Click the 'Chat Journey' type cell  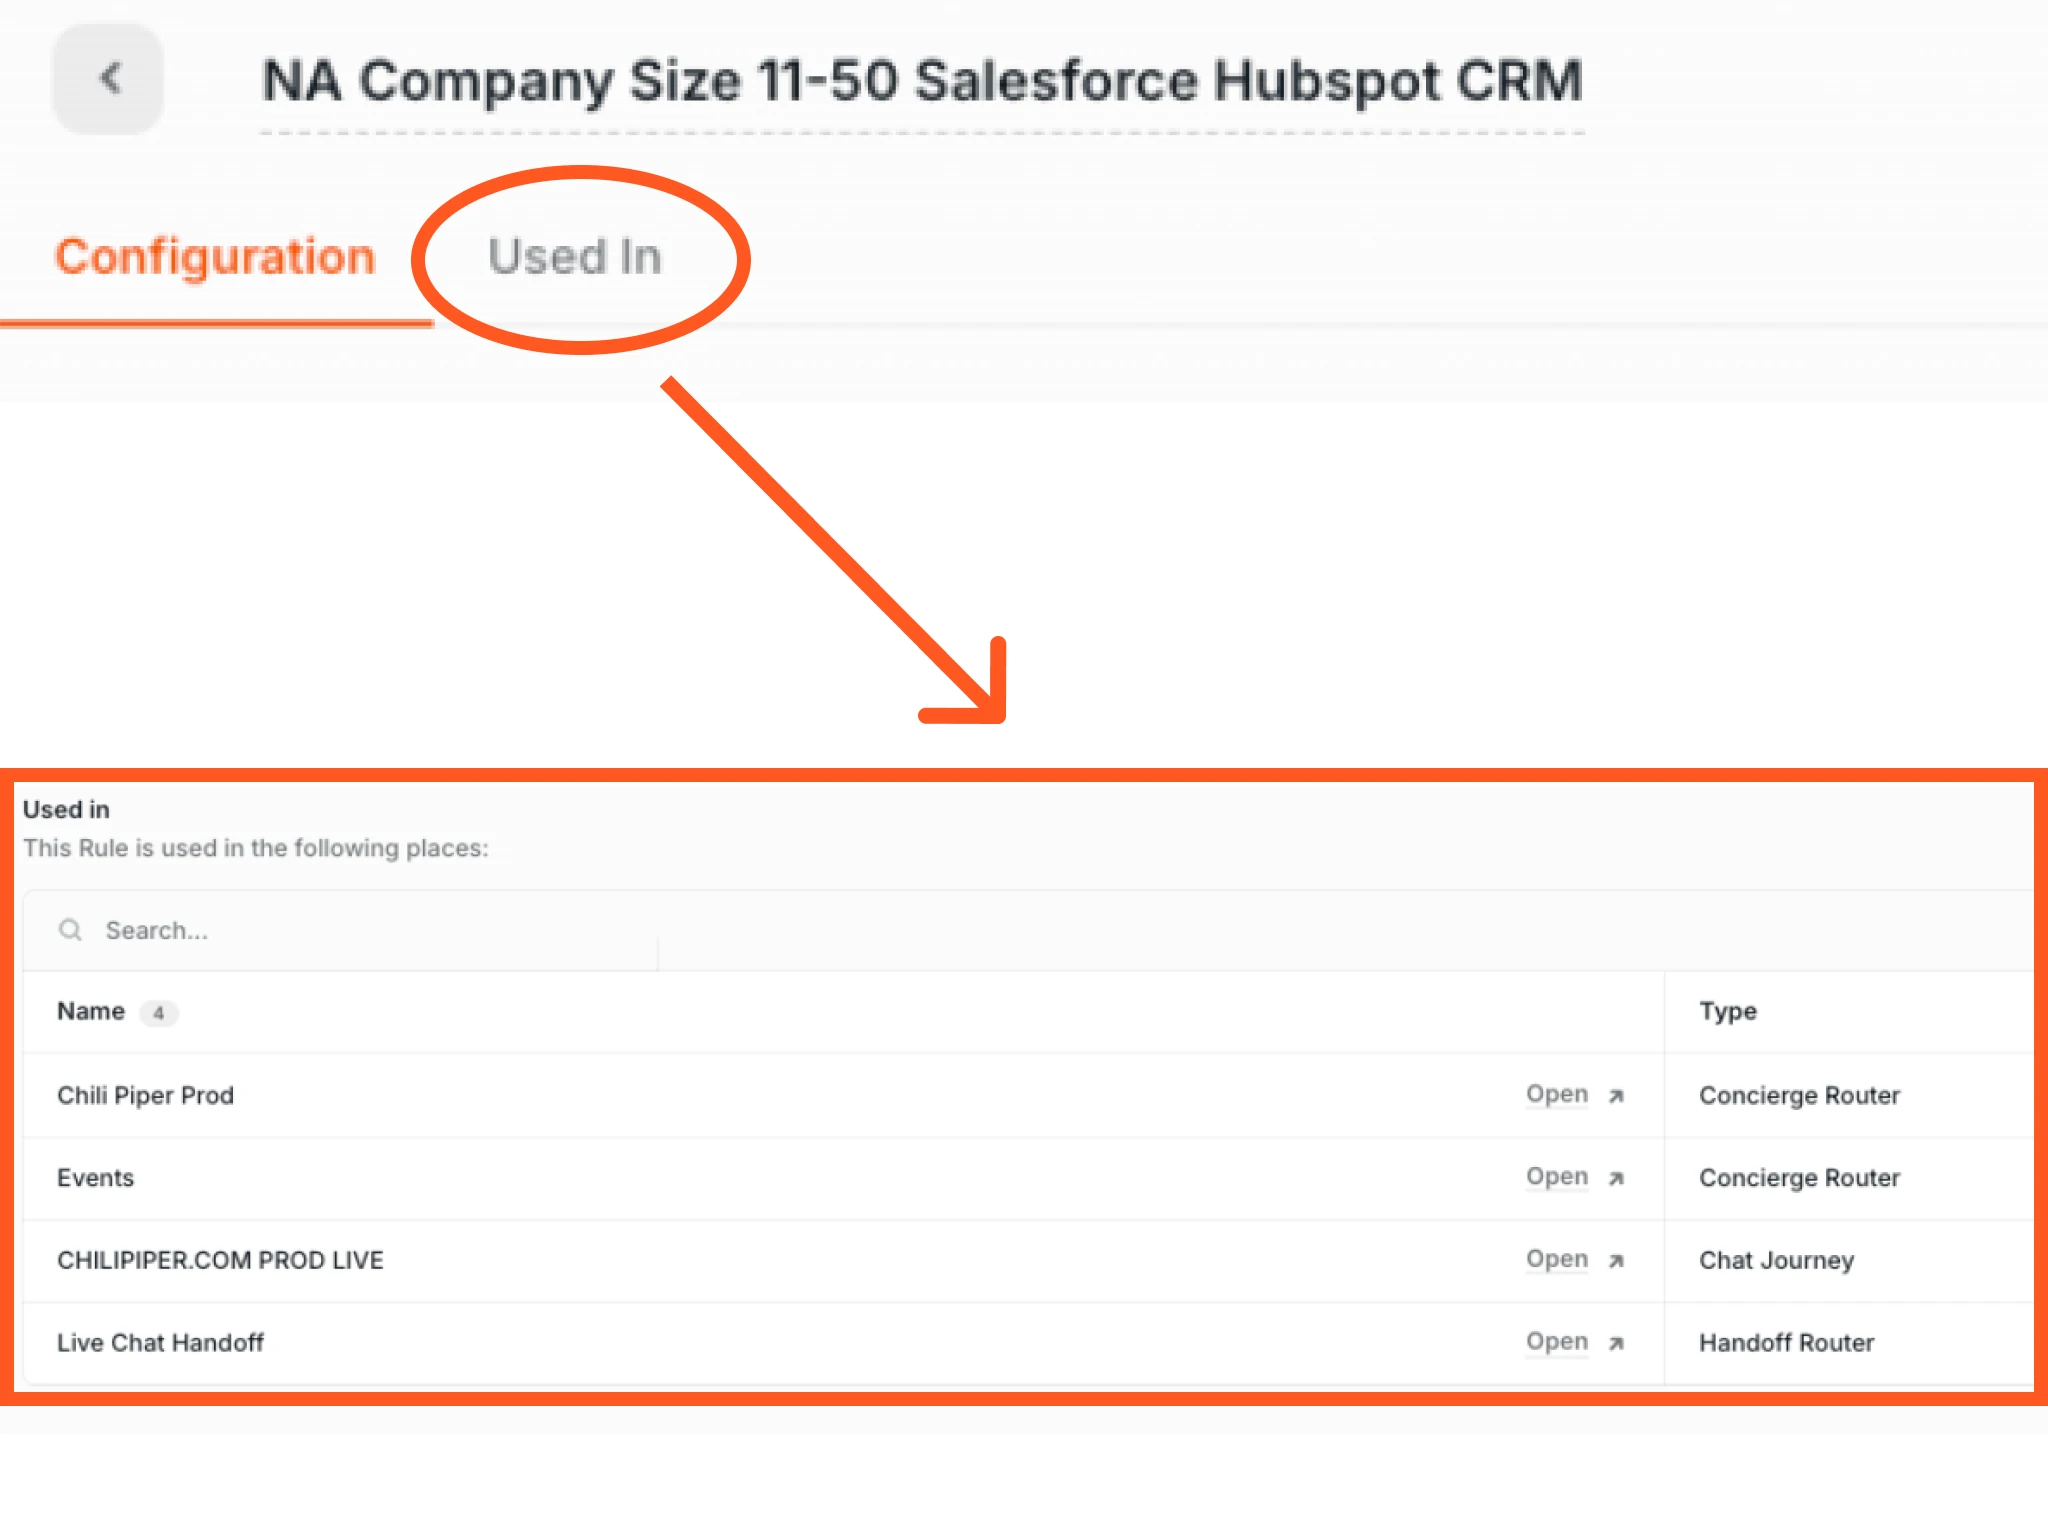pyautogui.click(x=1776, y=1260)
